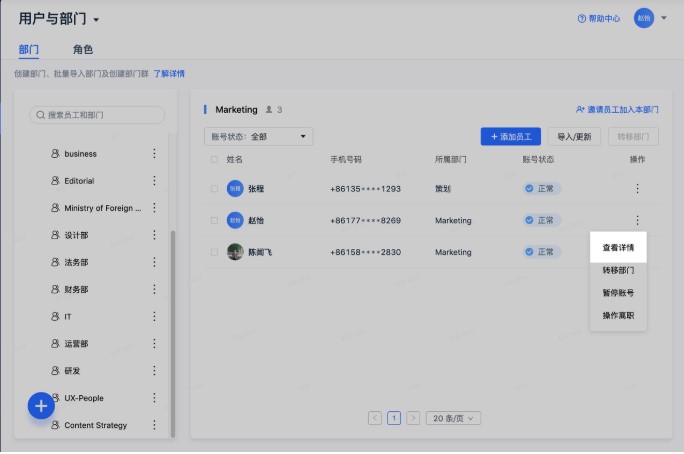Click the search magnifier icon
Screen dimensions: 684x454
click(41, 115)
